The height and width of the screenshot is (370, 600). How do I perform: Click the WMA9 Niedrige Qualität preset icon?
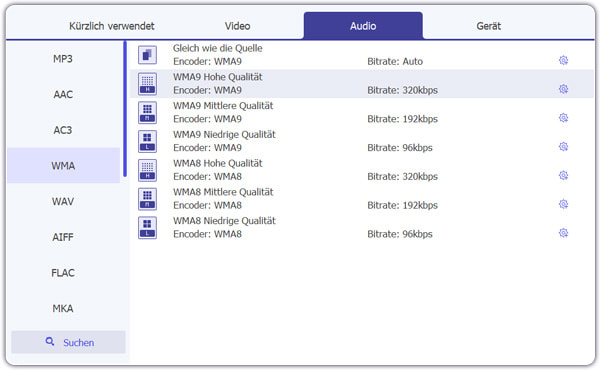coord(147,141)
